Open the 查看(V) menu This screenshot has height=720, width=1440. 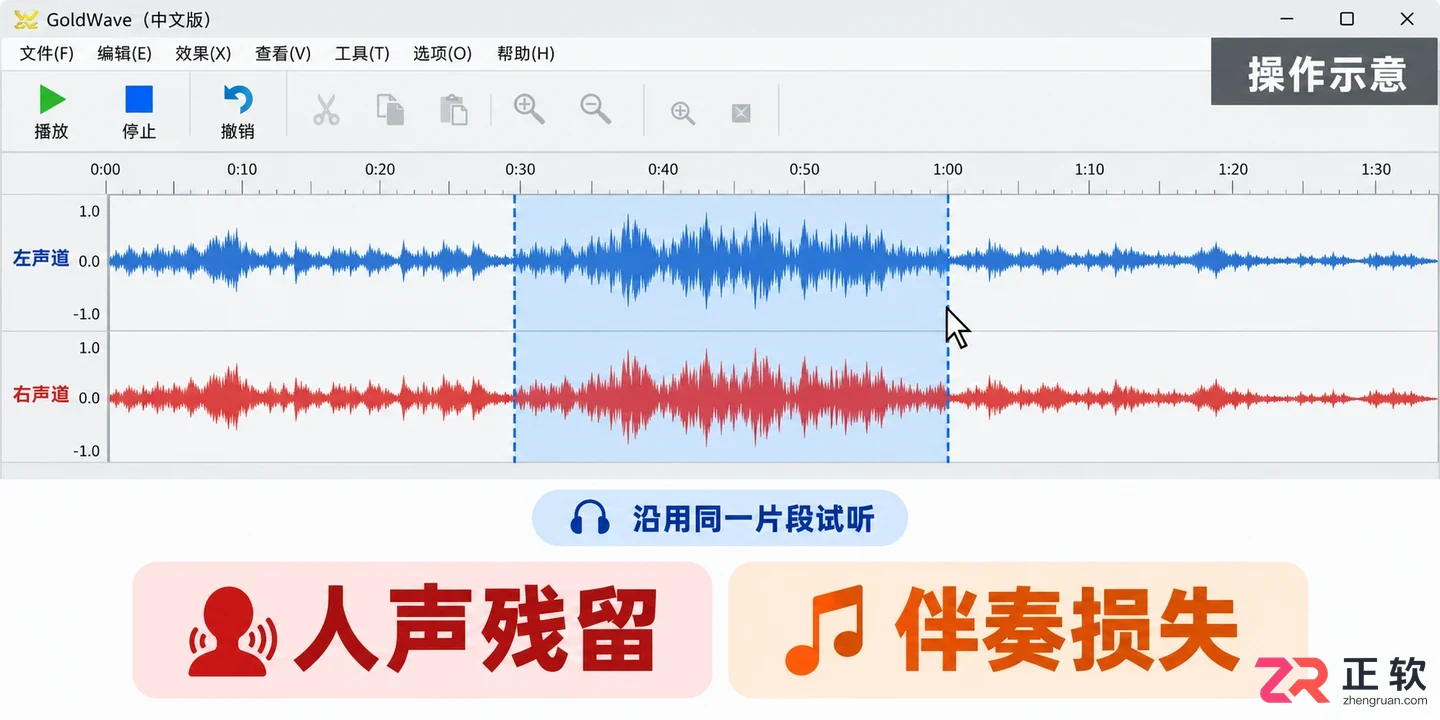click(x=283, y=54)
